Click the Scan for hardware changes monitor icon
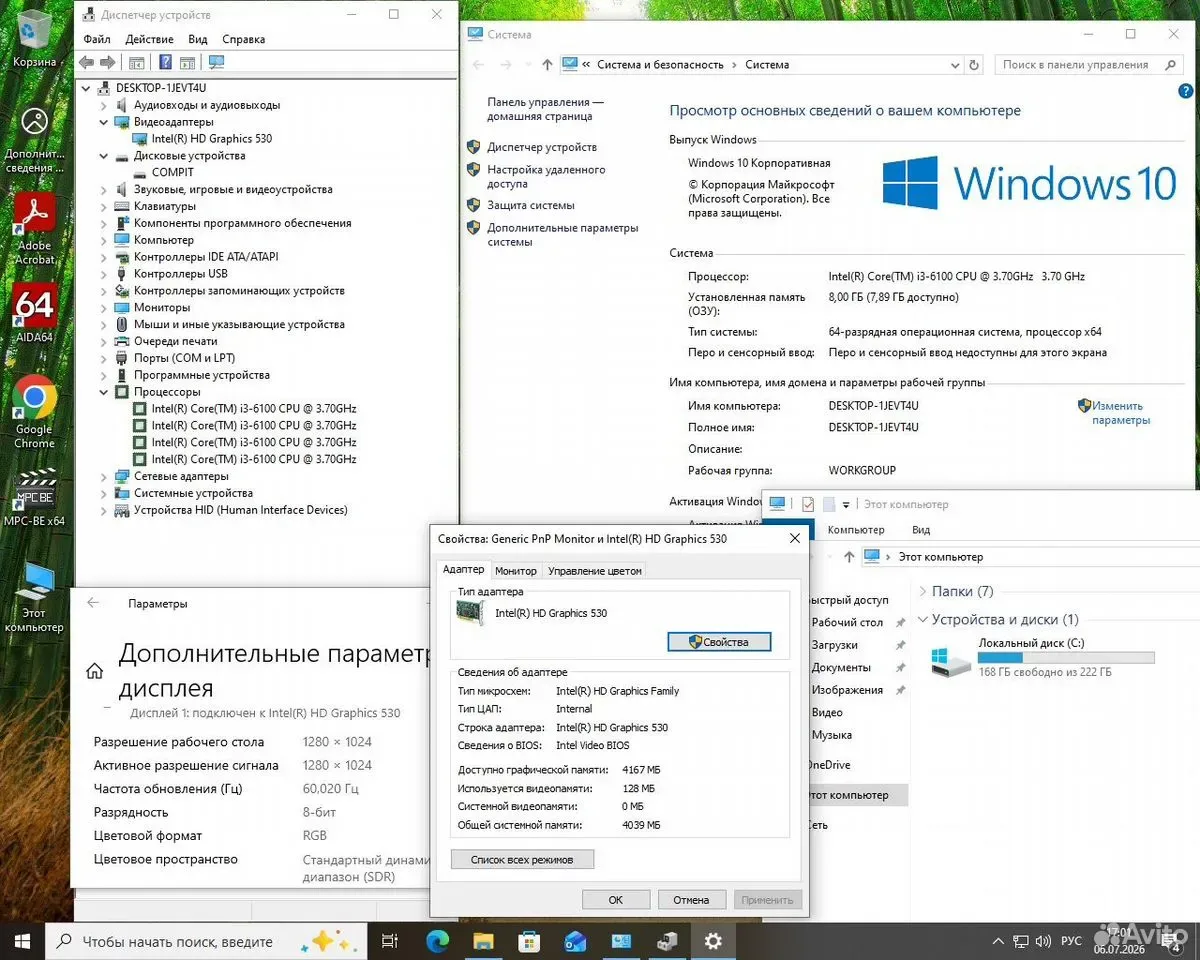The image size is (1200, 960). [x=217, y=63]
